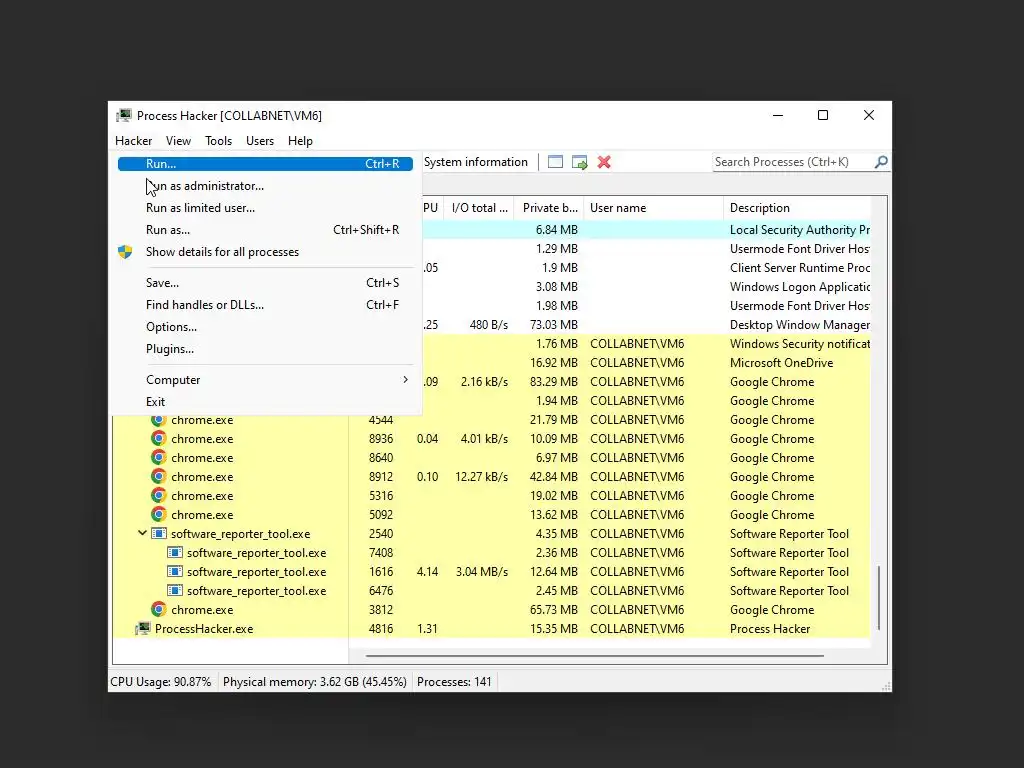Choose Exit from Hacker menu
The width and height of the screenshot is (1024, 768).
pyautogui.click(x=265, y=402)
